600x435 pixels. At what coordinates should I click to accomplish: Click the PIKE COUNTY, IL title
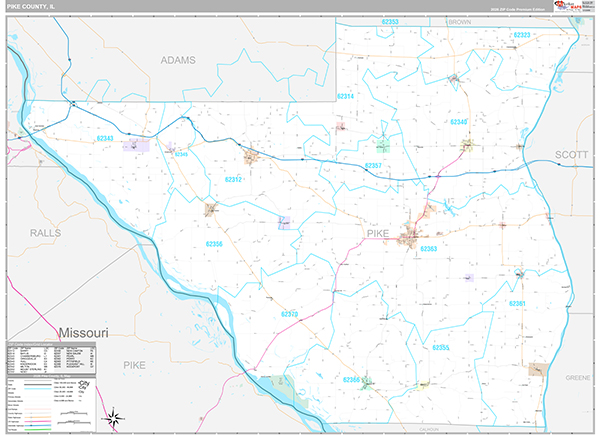(29, 6)
